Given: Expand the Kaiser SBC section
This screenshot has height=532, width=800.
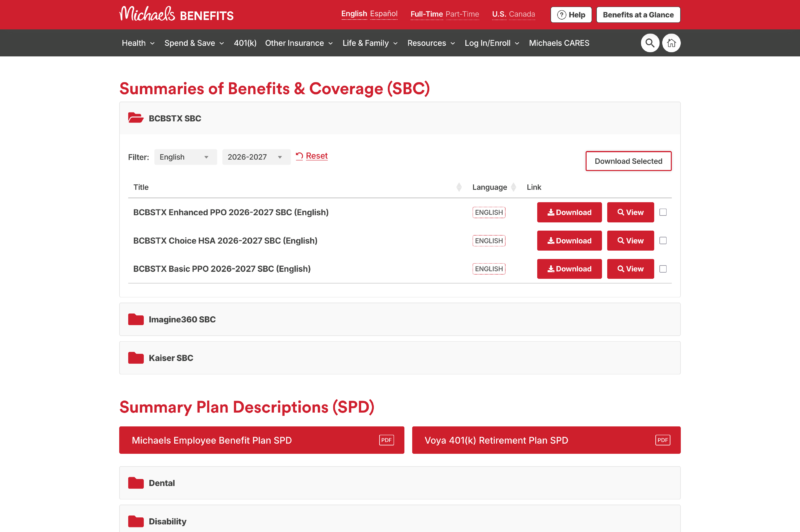Looking at the screenshot, I should (399, 358).
